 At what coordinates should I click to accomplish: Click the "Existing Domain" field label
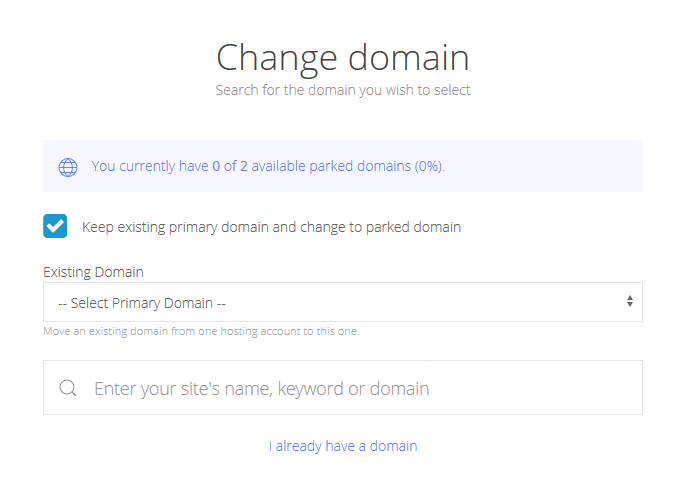click(93, 272)
